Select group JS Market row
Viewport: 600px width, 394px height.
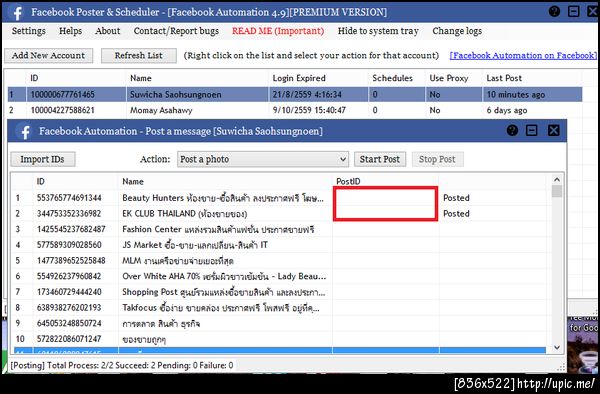tap(280, 245)
